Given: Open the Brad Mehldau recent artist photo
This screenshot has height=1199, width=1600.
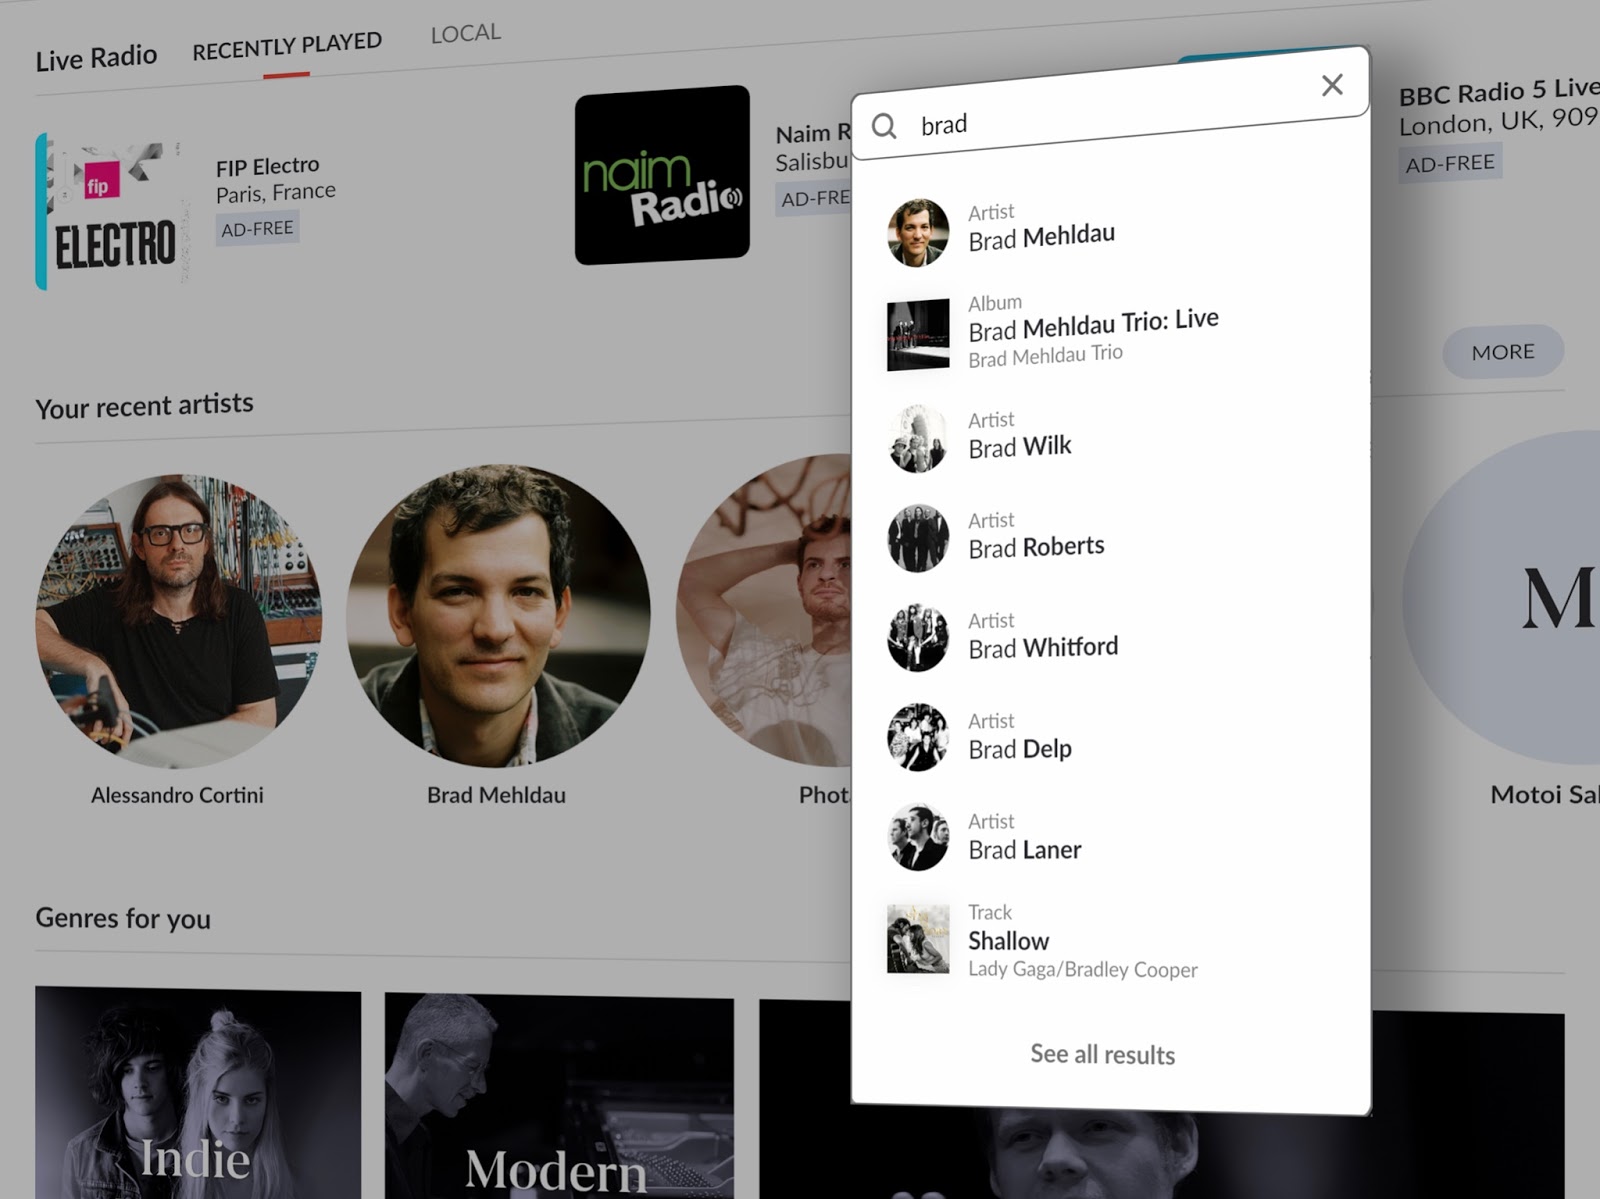Looking at the screenshot, I should click(x=498, y=615).
